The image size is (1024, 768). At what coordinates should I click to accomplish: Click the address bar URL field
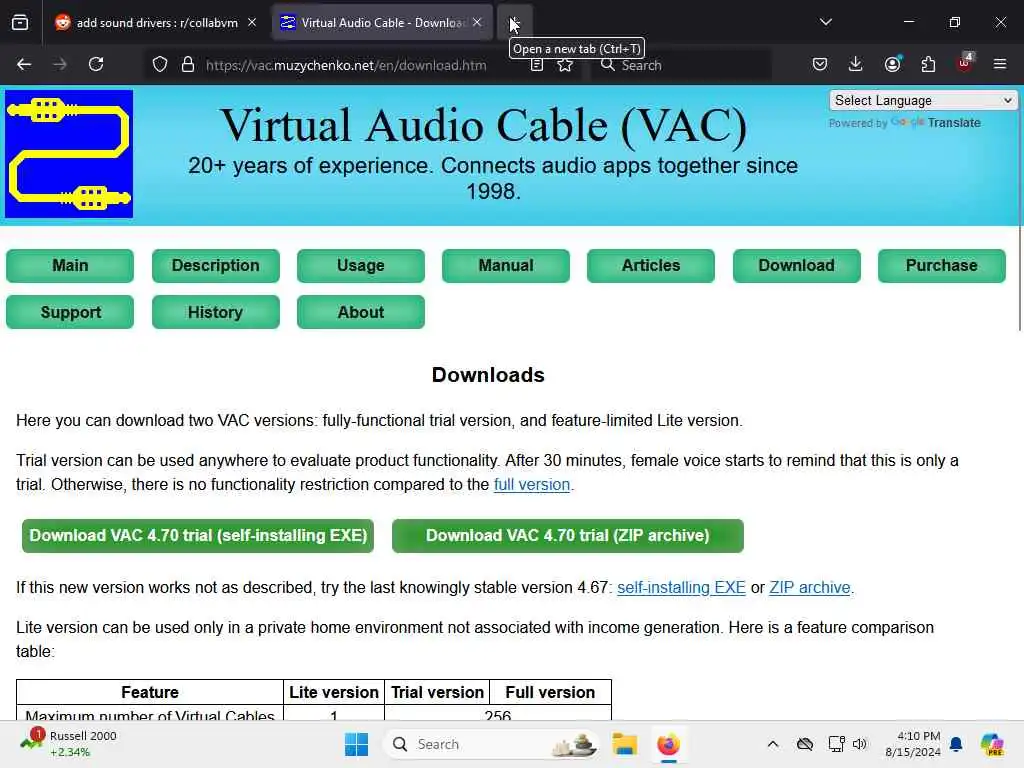point(346,65)
